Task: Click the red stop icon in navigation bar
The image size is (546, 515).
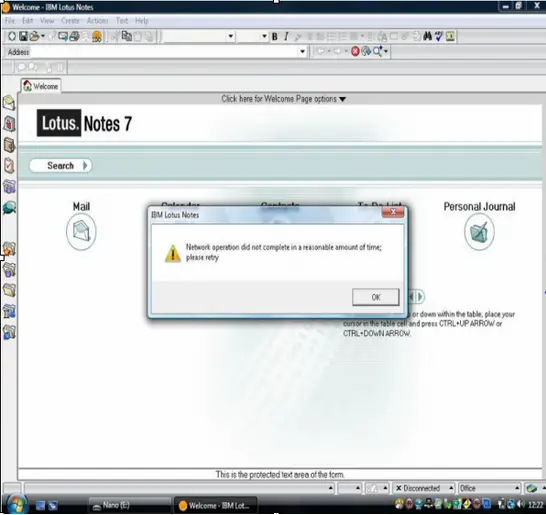Action: (355, 52)
